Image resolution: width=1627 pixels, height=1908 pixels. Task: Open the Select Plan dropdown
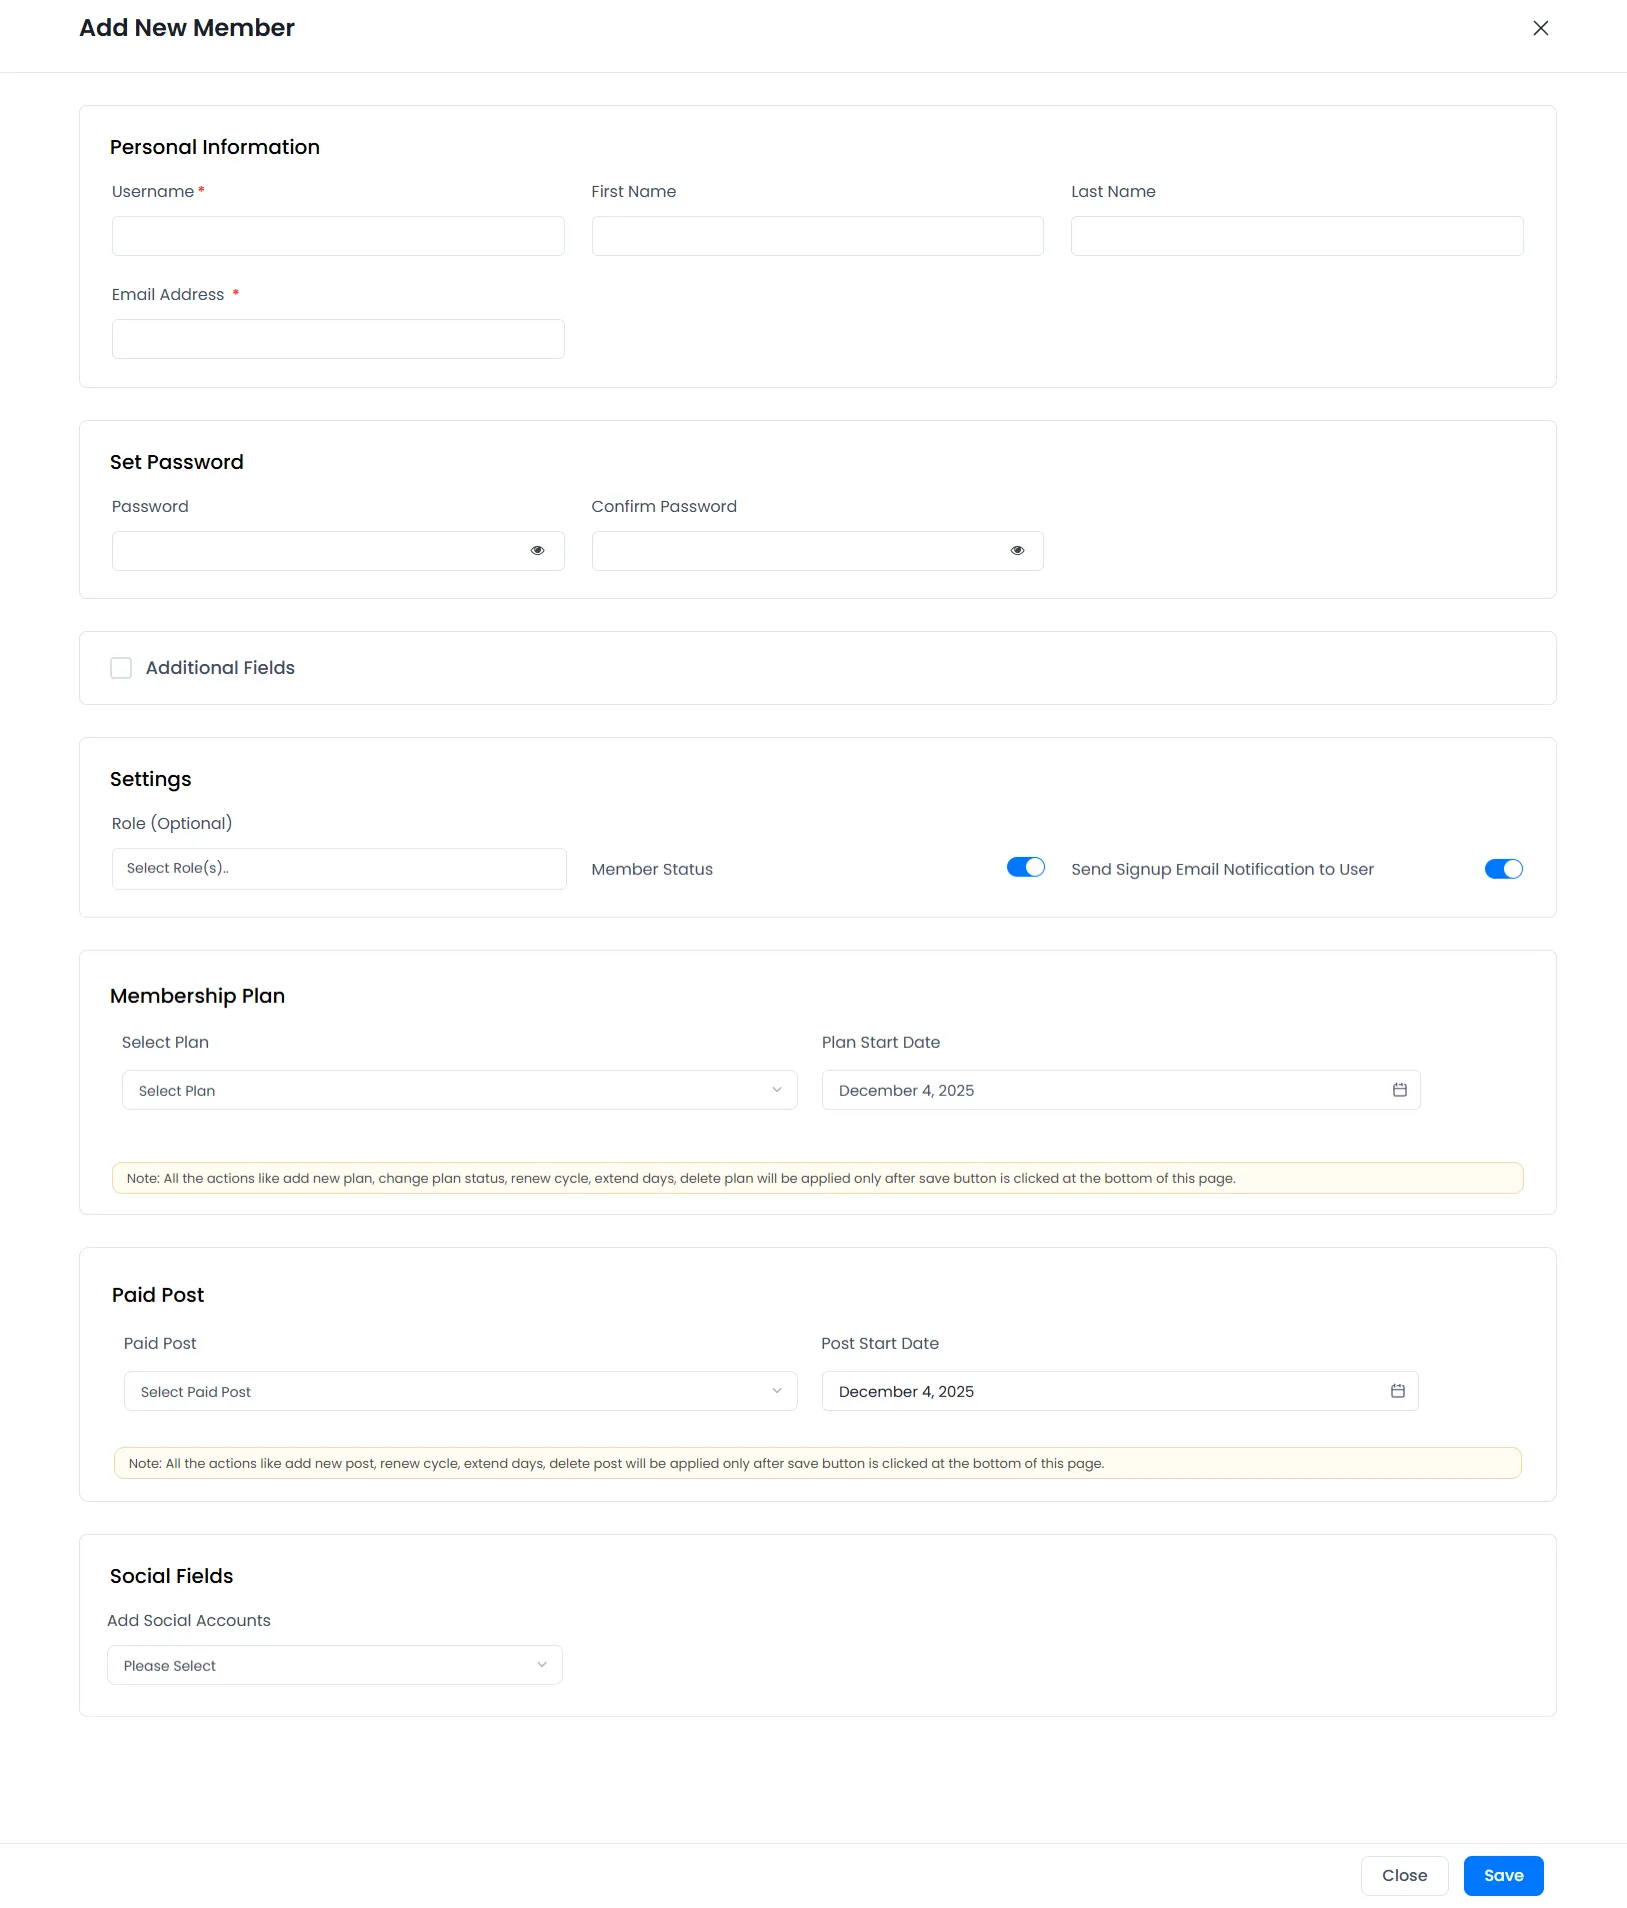click(459, 1090)
